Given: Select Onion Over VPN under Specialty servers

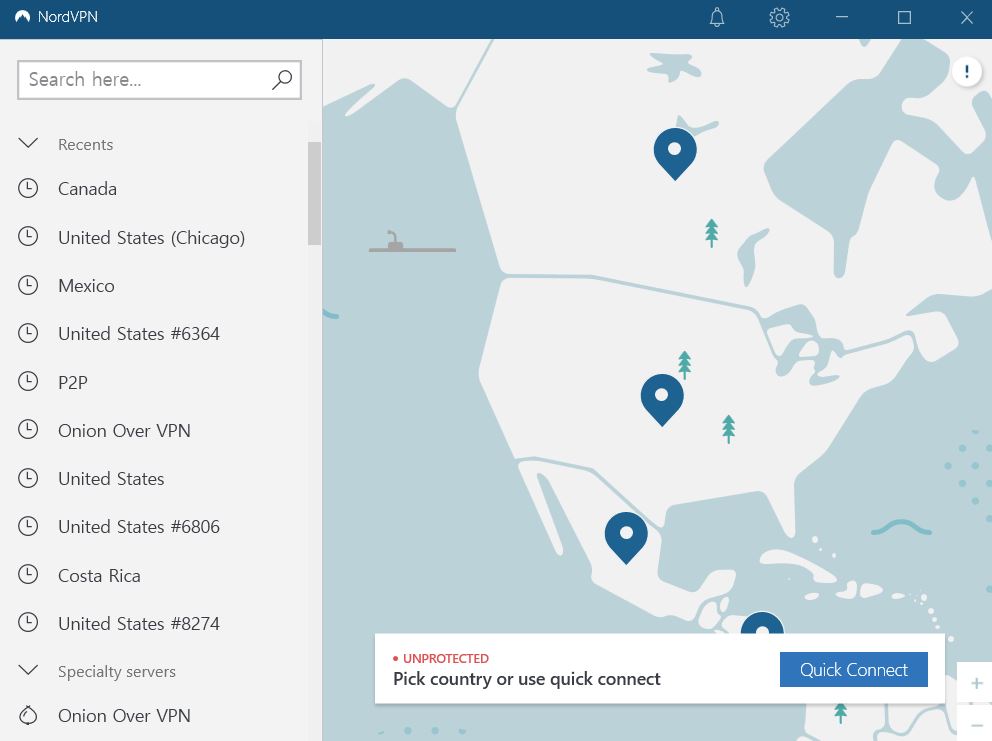Looking at the screenshot, I should pos(124,715).
